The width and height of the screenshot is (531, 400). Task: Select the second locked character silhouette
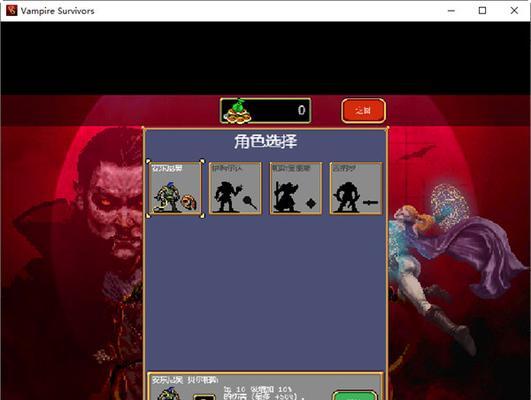(x=235, y=188)
